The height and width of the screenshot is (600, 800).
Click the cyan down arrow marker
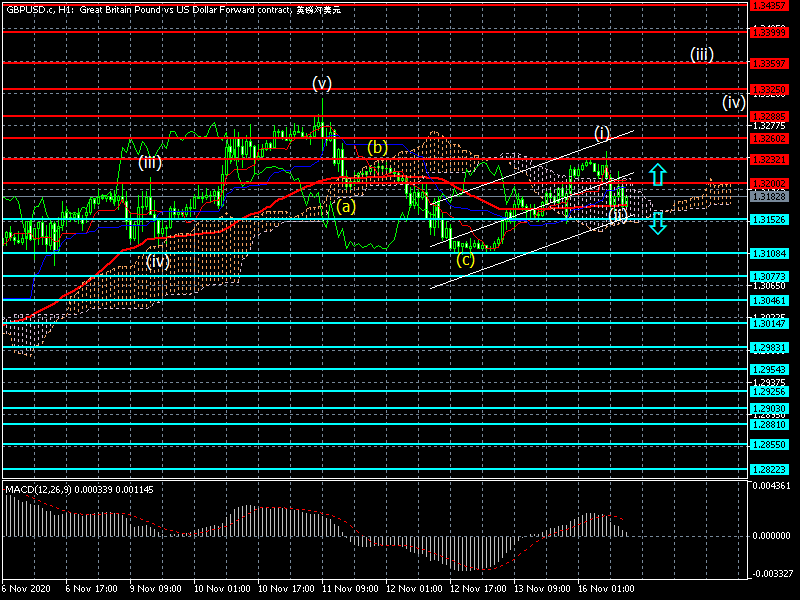pyautogui.click(x=657, y=223)
